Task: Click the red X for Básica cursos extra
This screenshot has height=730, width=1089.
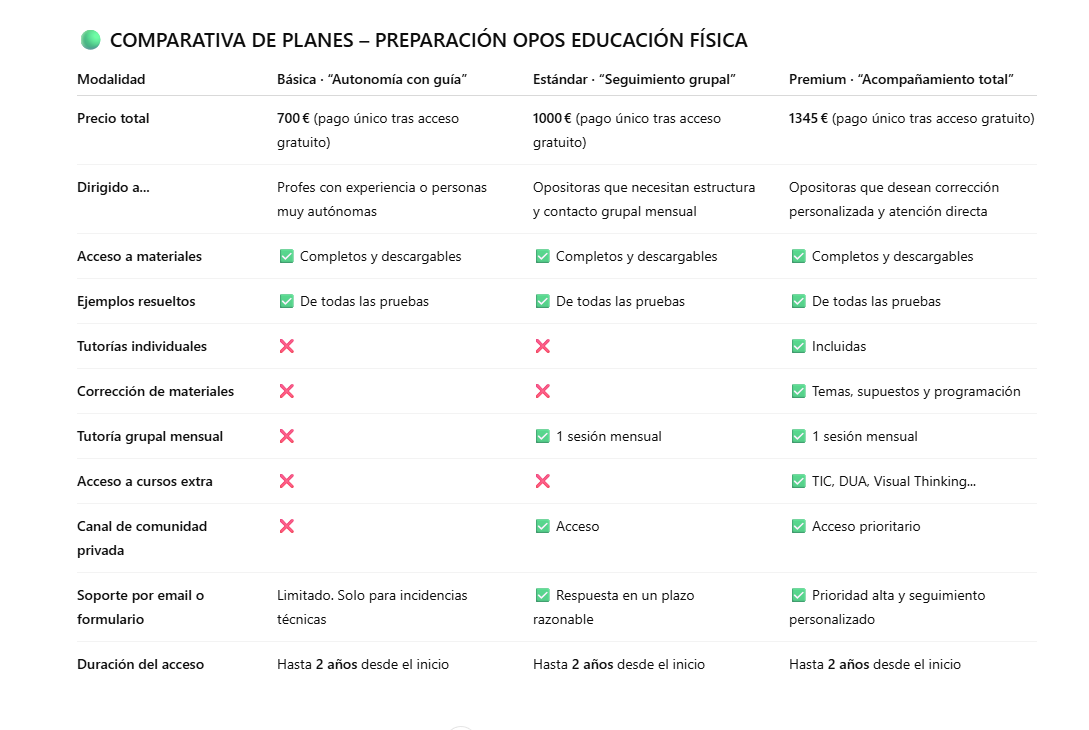Action: [286, 481]
